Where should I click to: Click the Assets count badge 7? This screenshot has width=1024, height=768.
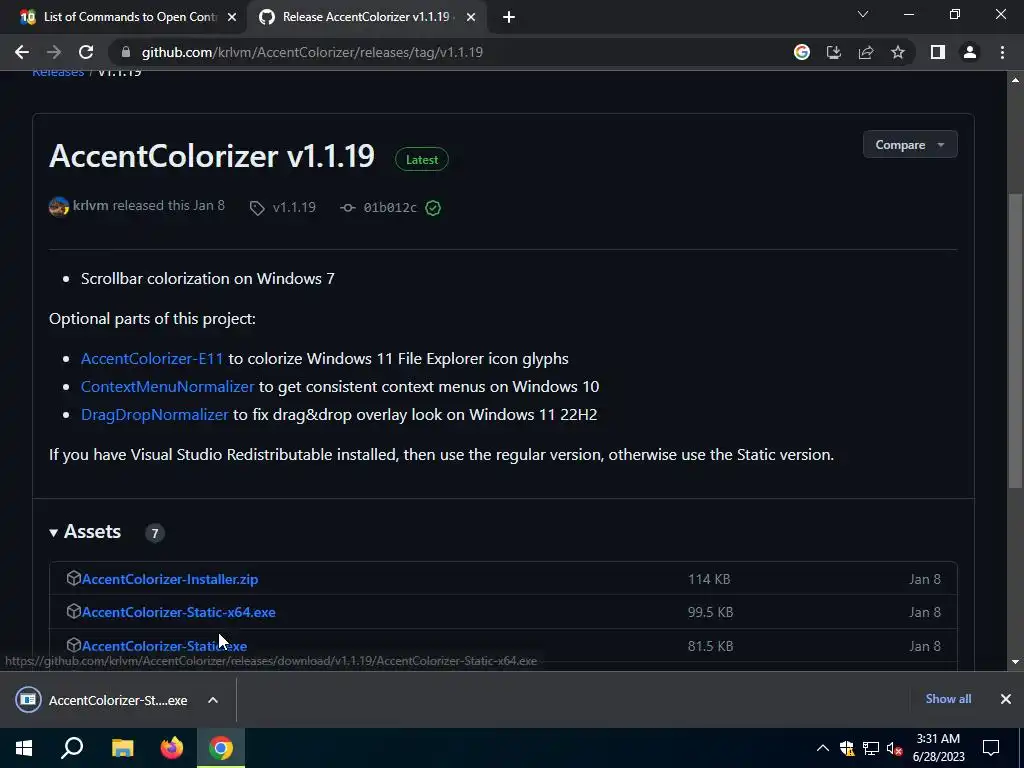[x=155, y=534]
